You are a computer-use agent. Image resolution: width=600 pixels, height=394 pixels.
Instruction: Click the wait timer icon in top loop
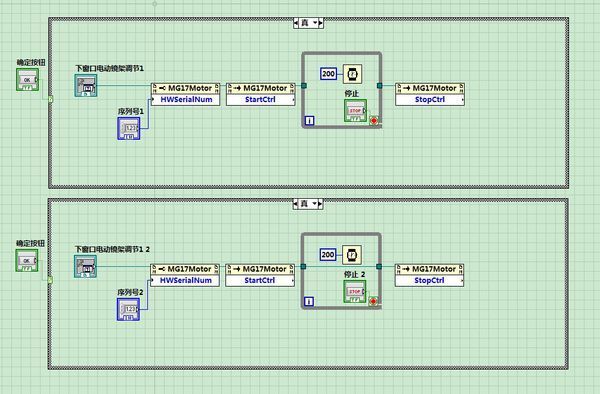pyautogui.click(x=352, y=74)
